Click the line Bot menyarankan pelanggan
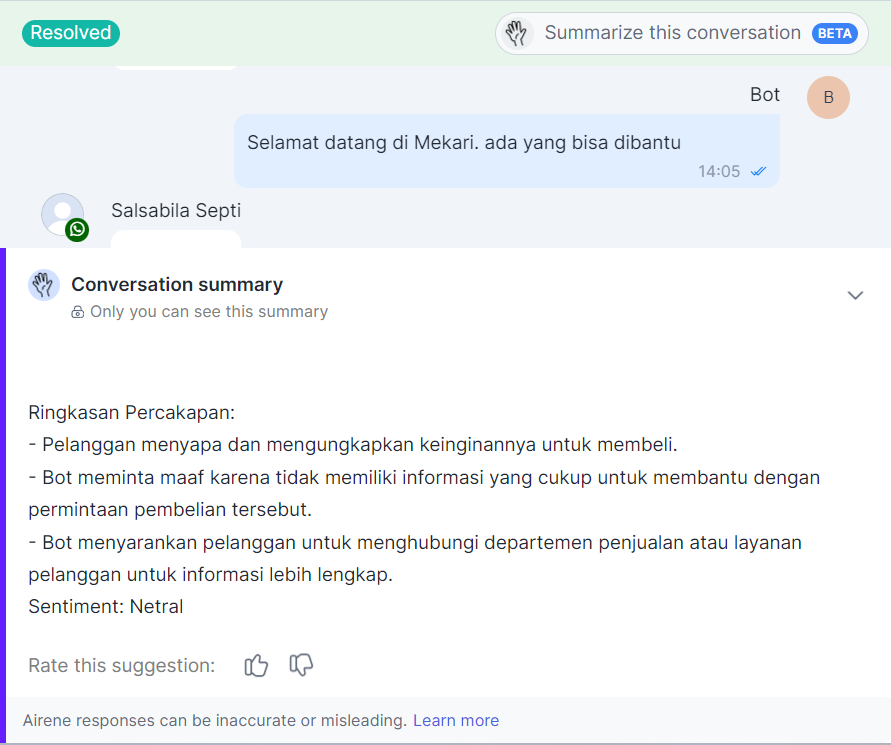The image size is (891, 745). click(415, 558)
